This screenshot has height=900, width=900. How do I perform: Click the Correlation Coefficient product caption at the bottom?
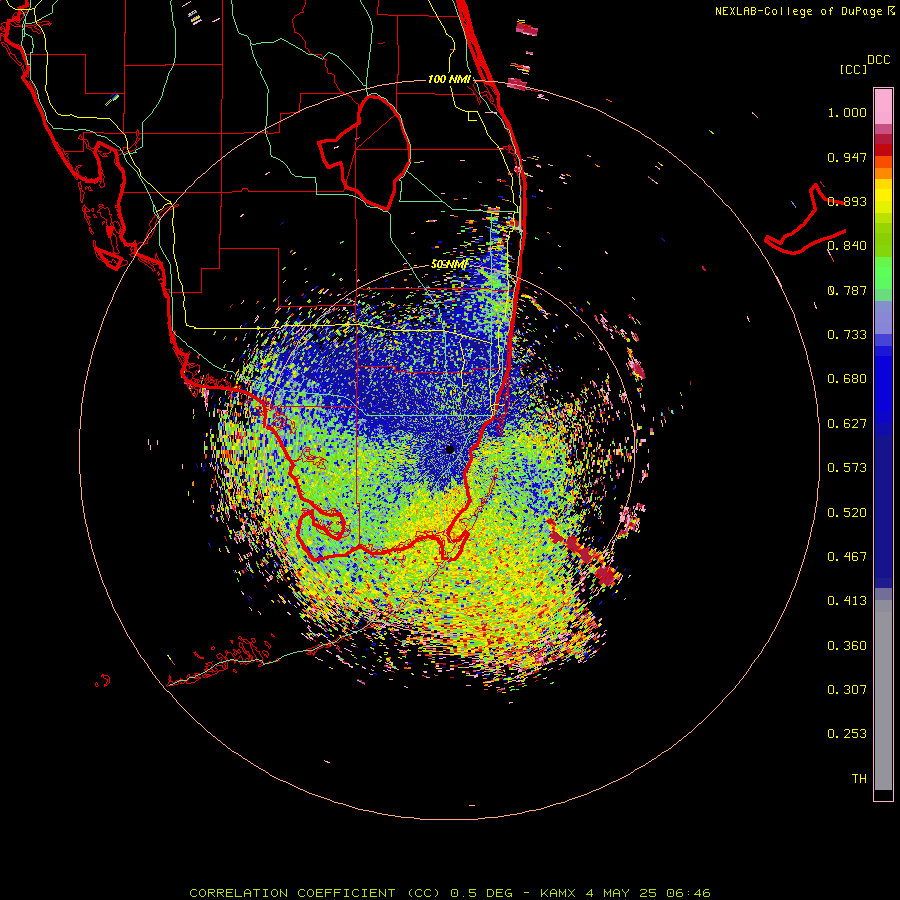[450, 893]
